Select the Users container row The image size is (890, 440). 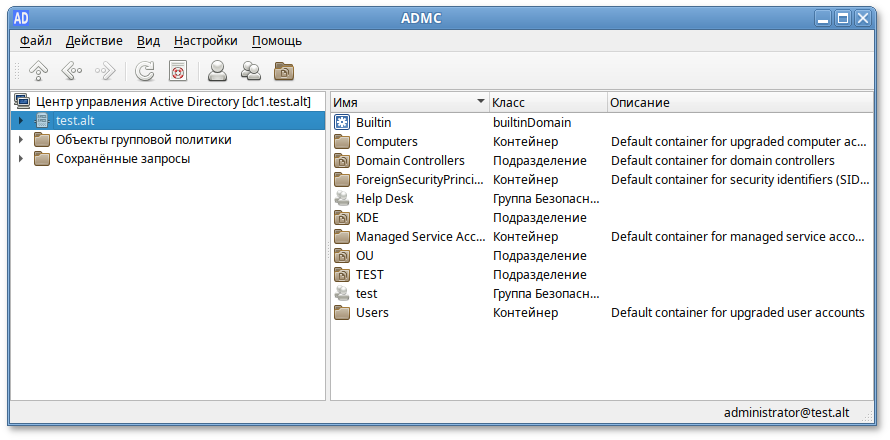[x=372, y=313]
